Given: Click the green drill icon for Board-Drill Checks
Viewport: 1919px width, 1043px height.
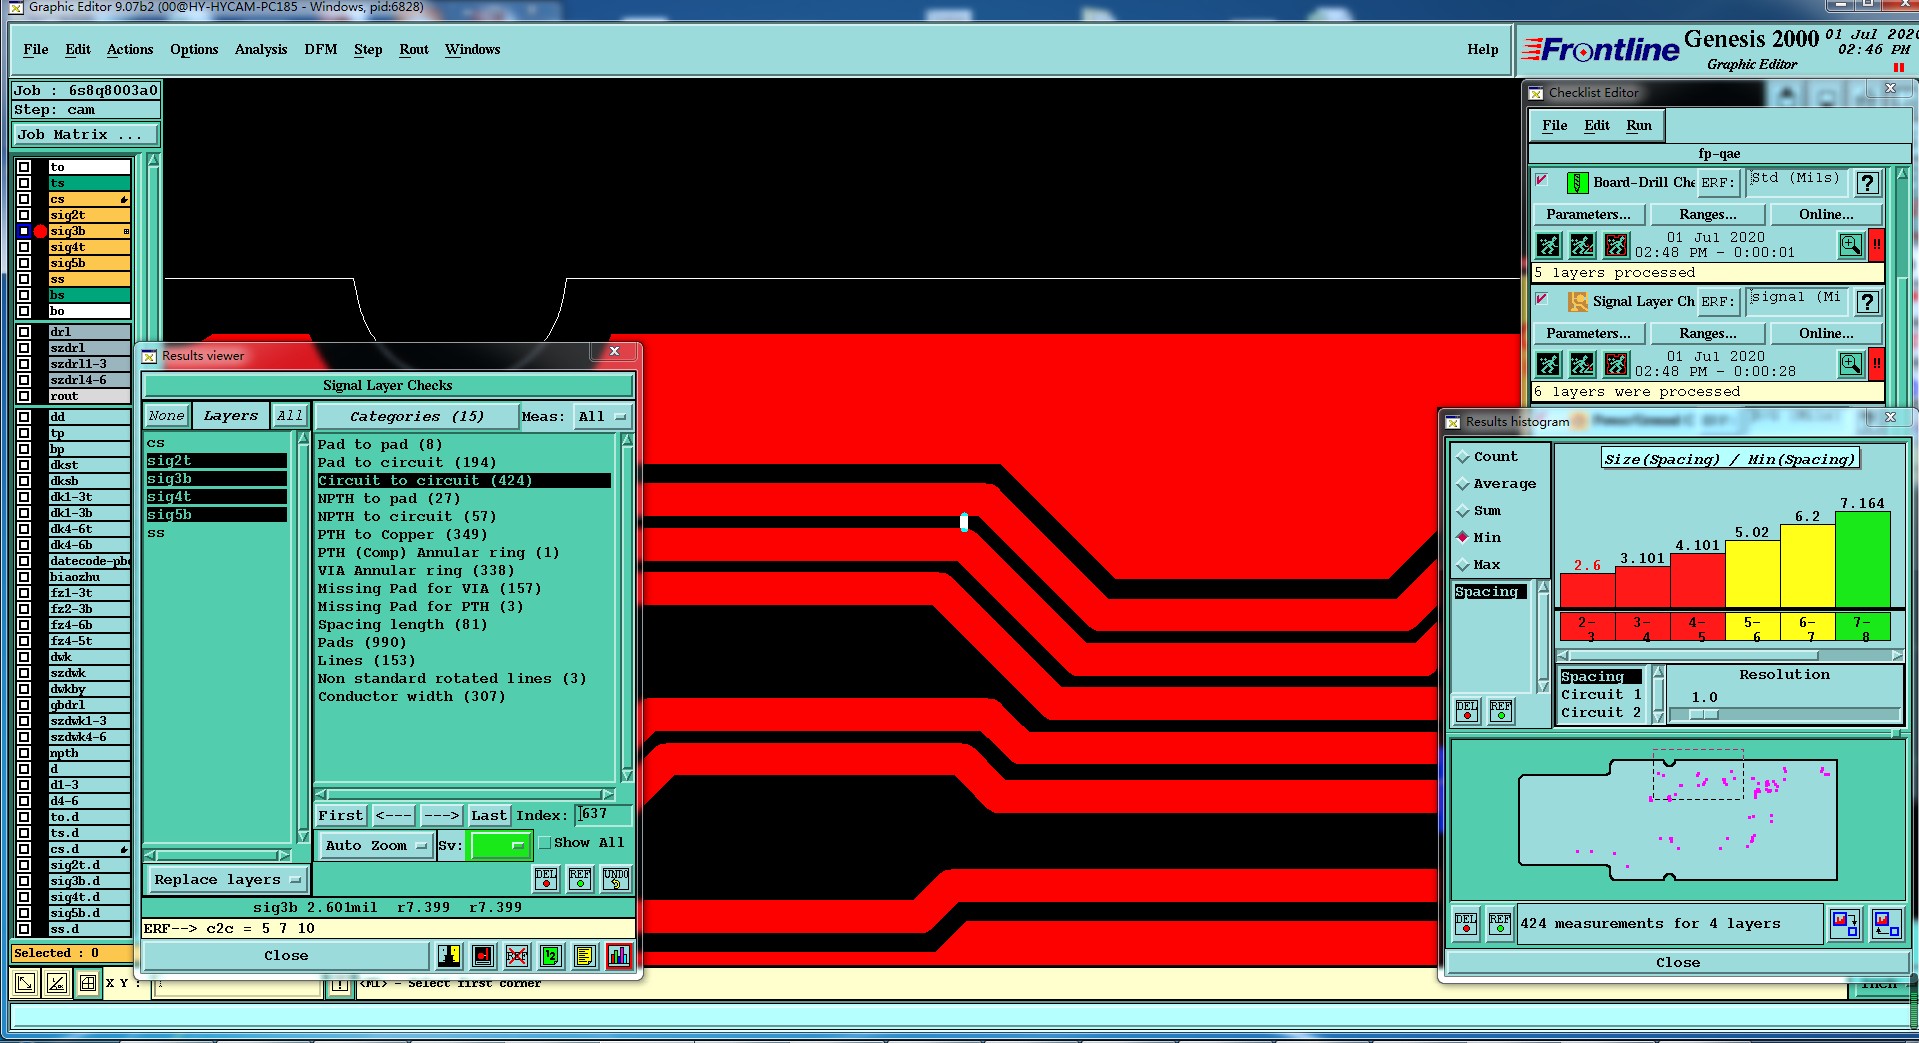Looking at the screenshot, I should [x=1577, y=183].
